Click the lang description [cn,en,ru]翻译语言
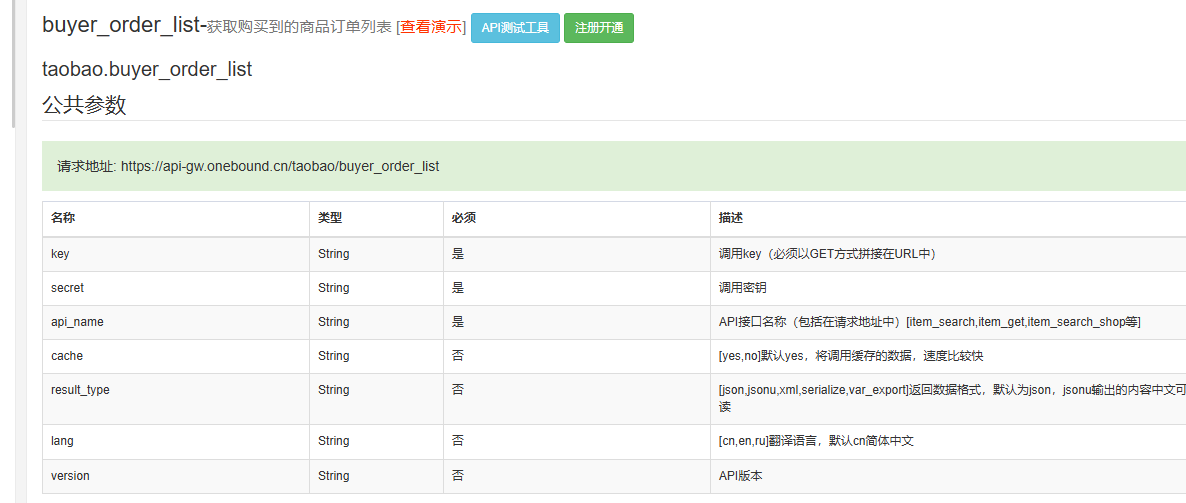The height and width of the screenshot is (503, 1186). [x=948, y=442]
